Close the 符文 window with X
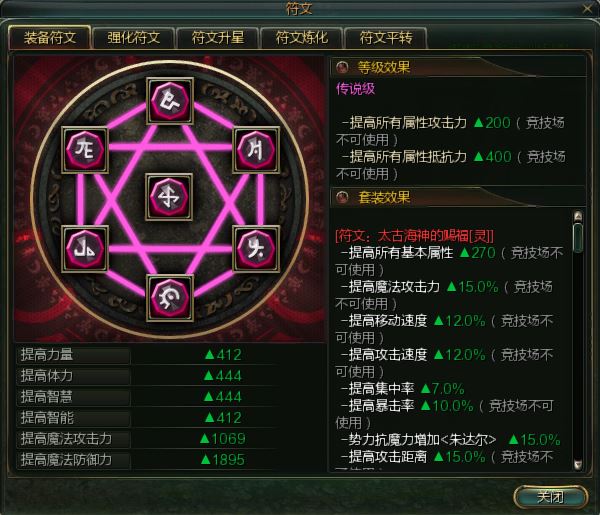600x515 pixels. pos(587,8)
